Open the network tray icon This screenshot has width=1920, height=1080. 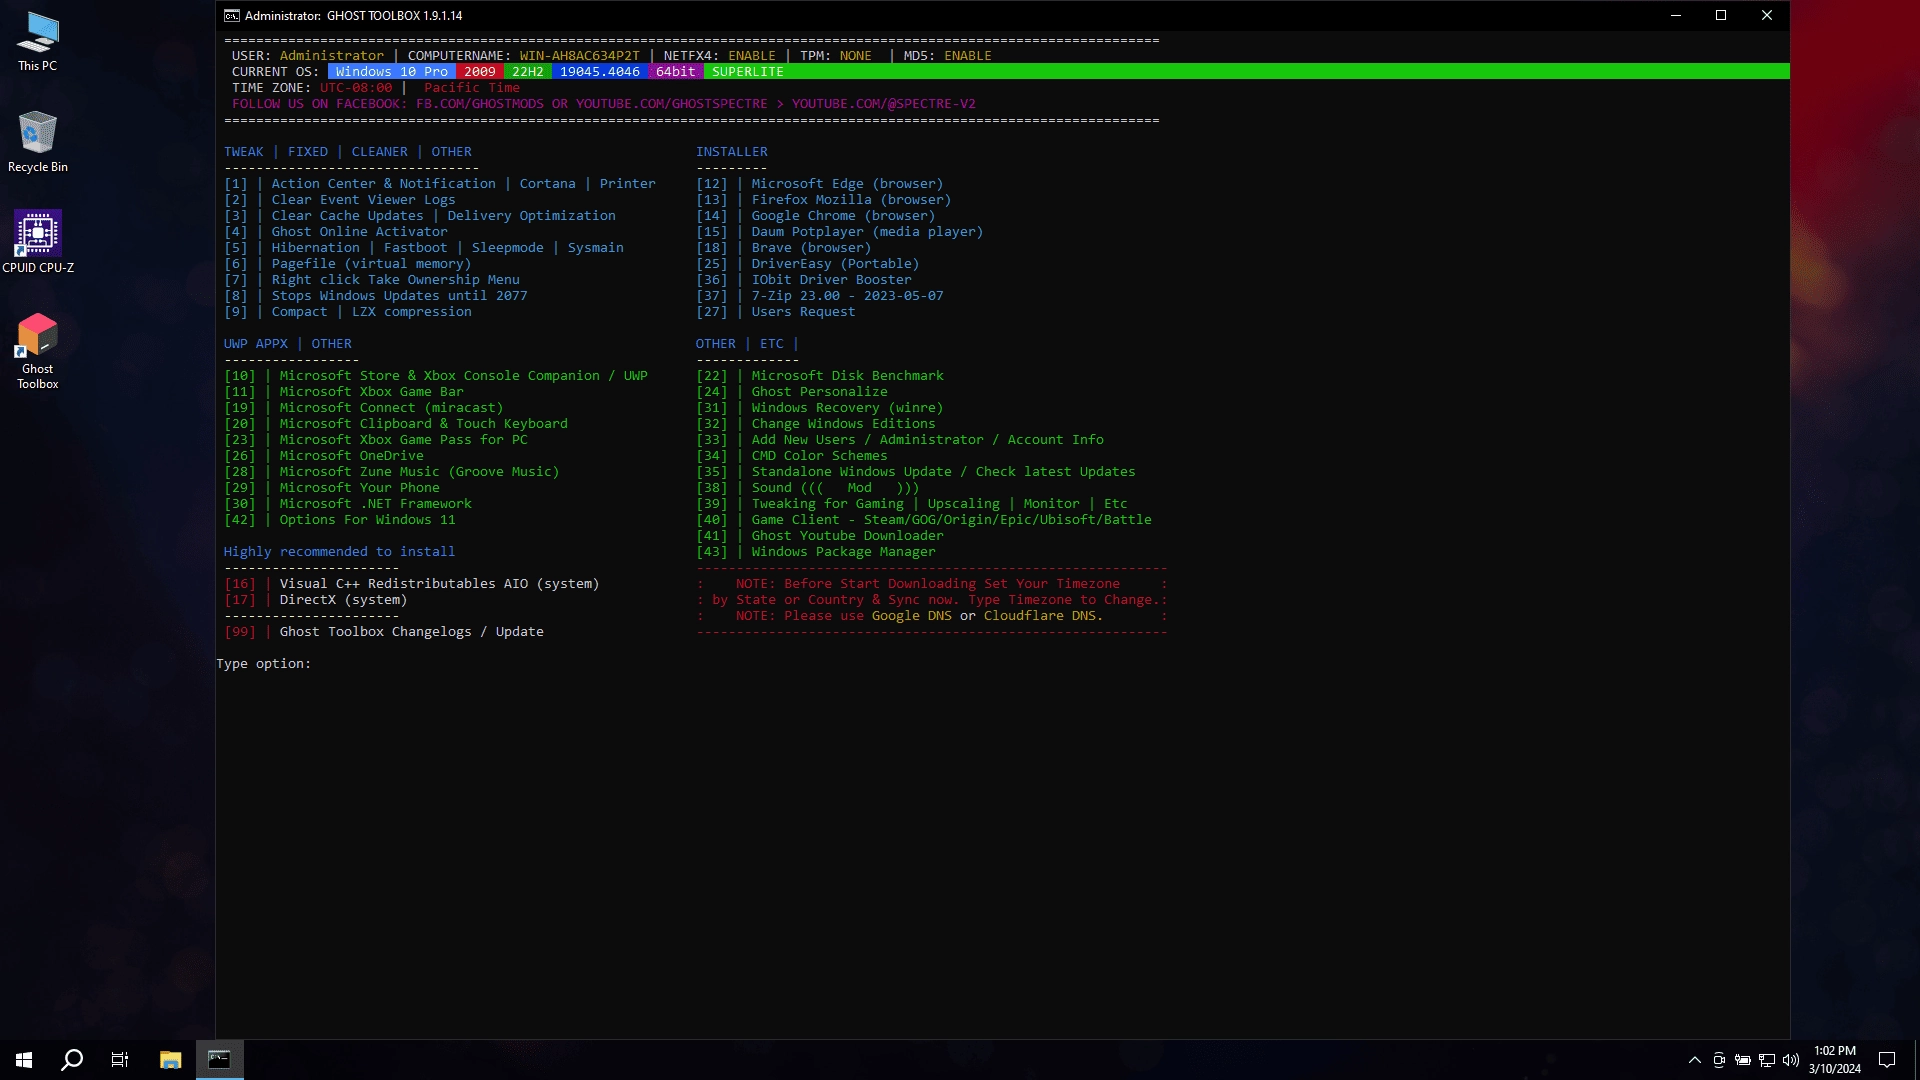tap(1767, 1060)
